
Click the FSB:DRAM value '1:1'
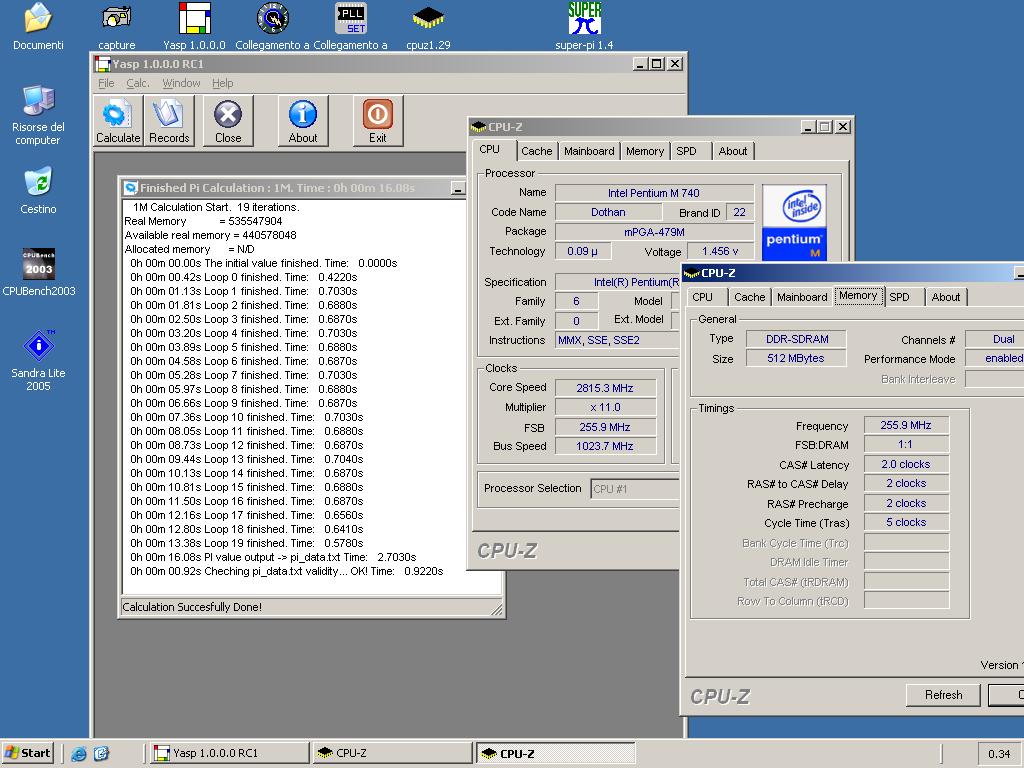click(906, 445)
